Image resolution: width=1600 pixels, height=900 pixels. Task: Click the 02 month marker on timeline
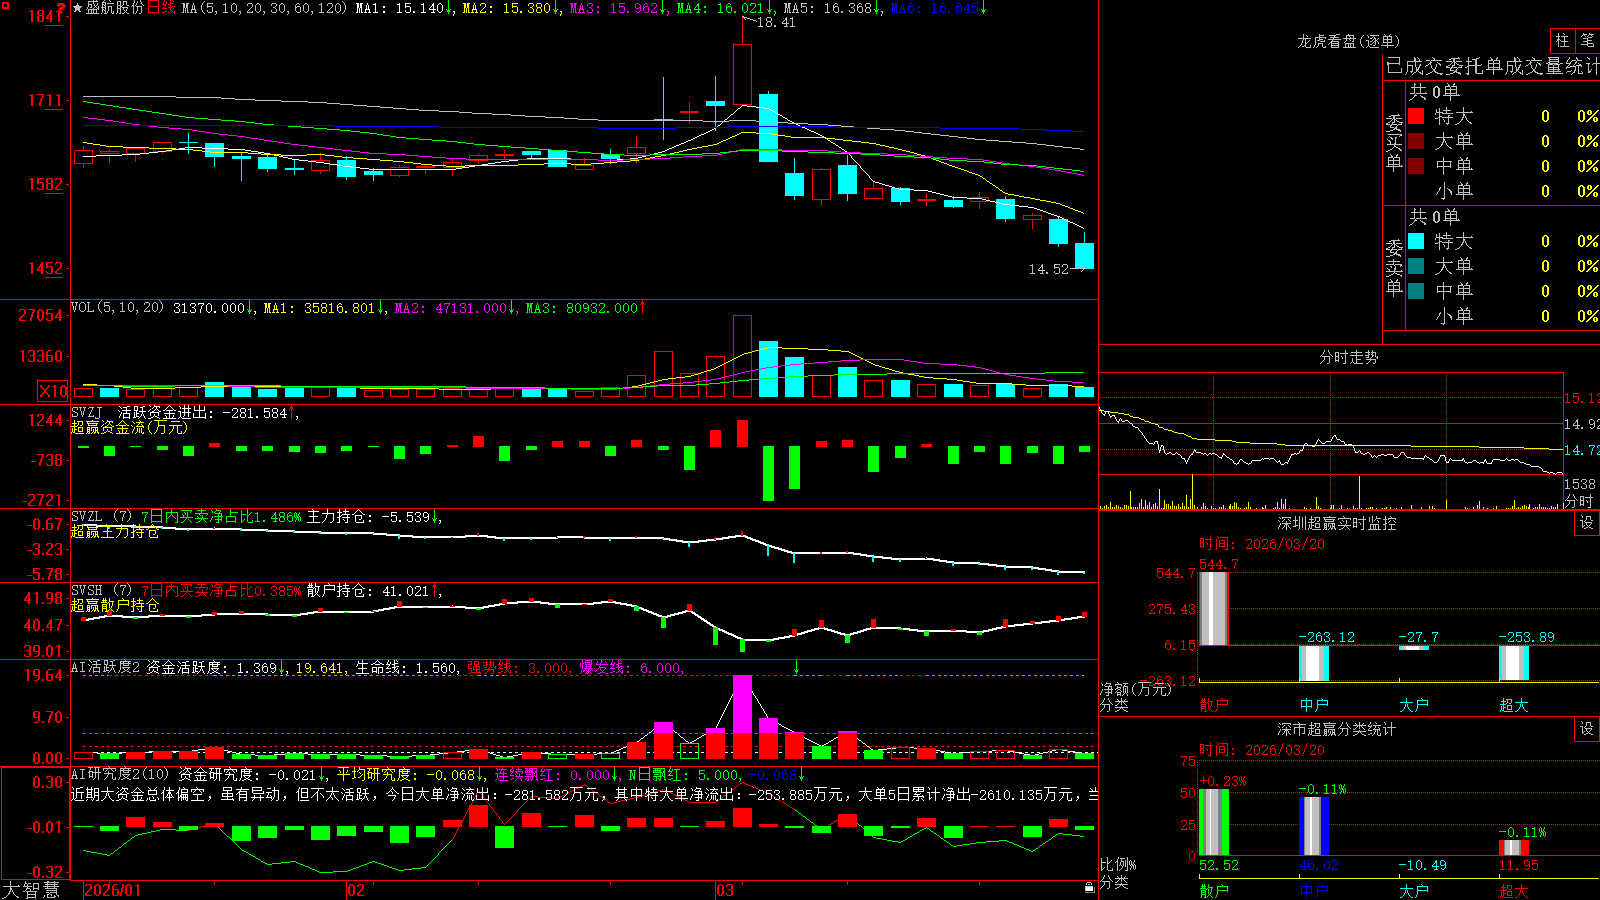[x=356, y=890]
